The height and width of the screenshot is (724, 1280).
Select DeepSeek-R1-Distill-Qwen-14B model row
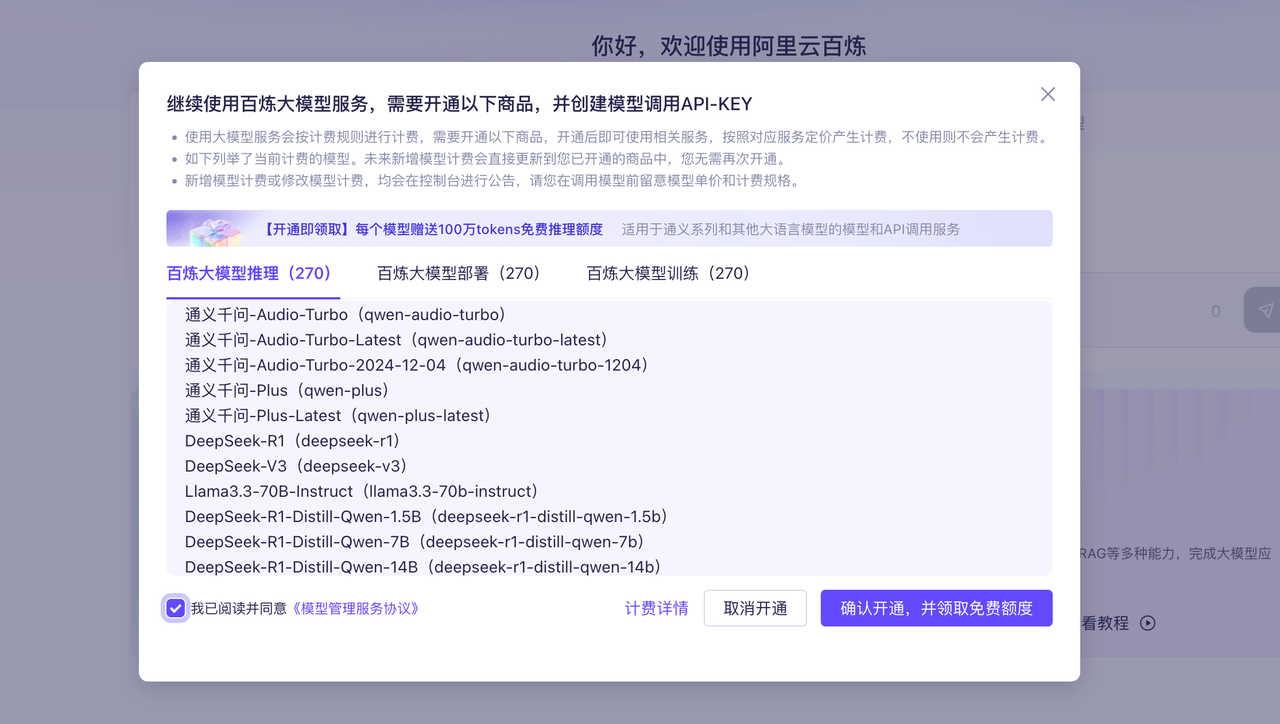click(x=421, y=566)
